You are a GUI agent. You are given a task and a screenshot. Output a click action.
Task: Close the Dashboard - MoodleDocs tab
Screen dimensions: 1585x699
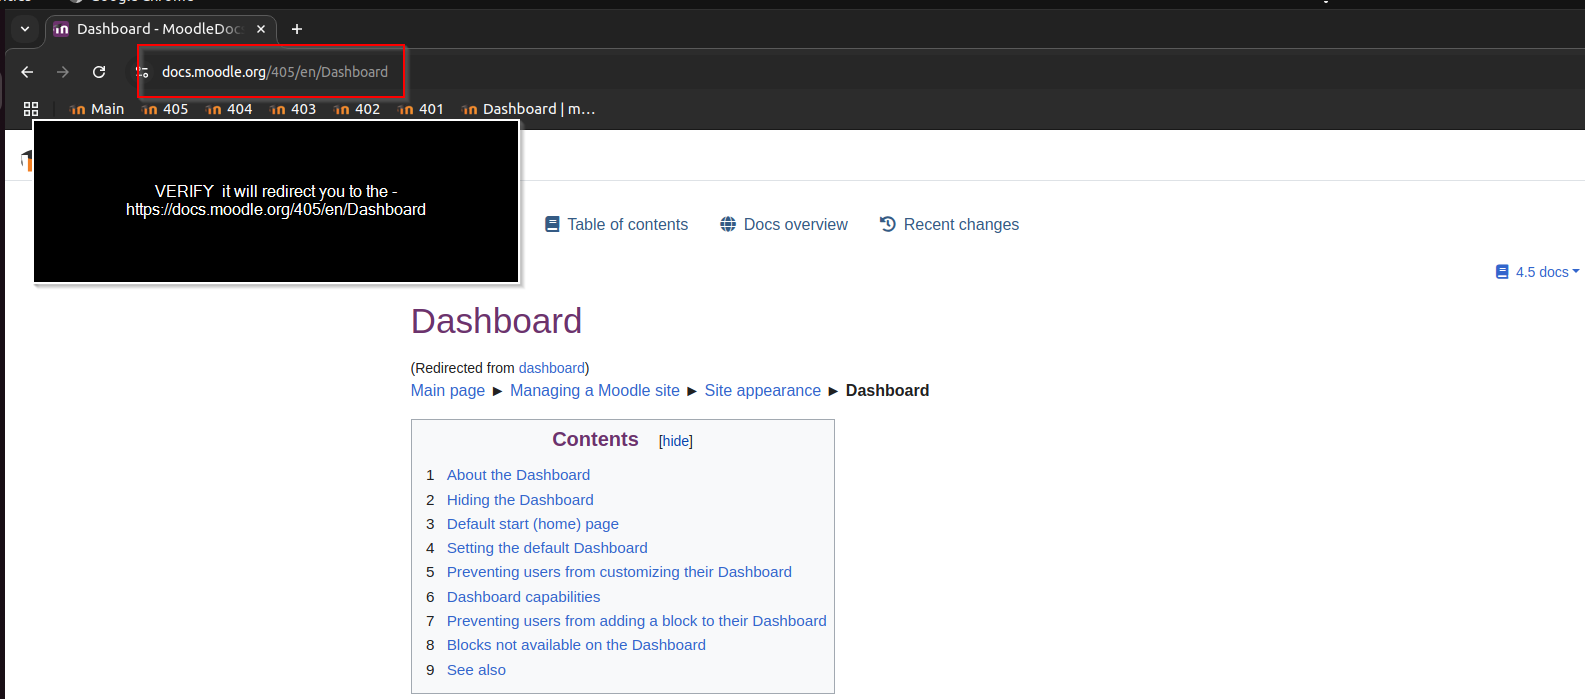[261, 29]
